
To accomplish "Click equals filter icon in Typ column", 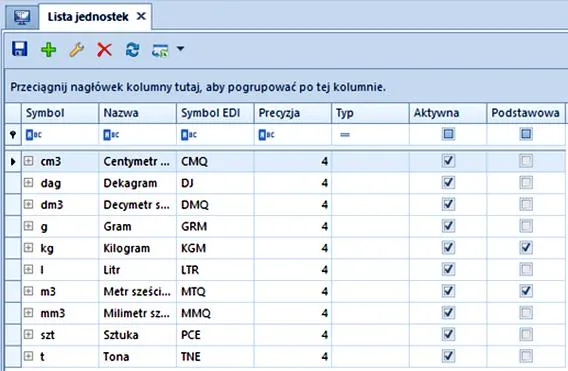I will click(x=345, y=135).
